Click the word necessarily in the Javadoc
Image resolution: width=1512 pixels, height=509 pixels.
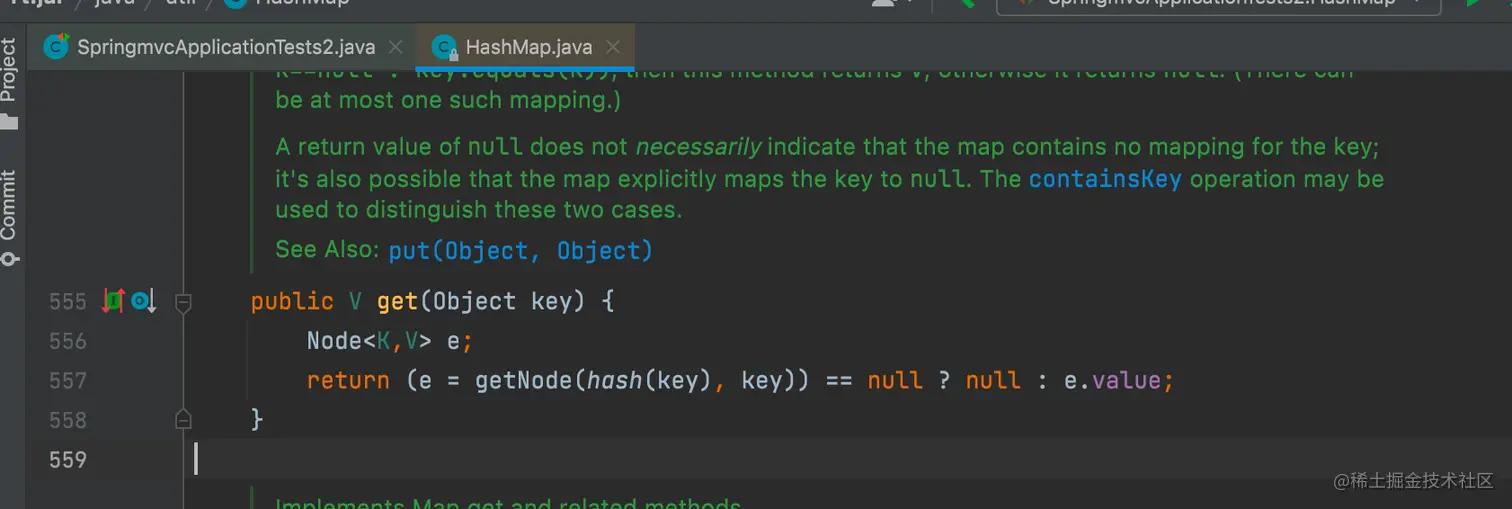pos(699,146)
